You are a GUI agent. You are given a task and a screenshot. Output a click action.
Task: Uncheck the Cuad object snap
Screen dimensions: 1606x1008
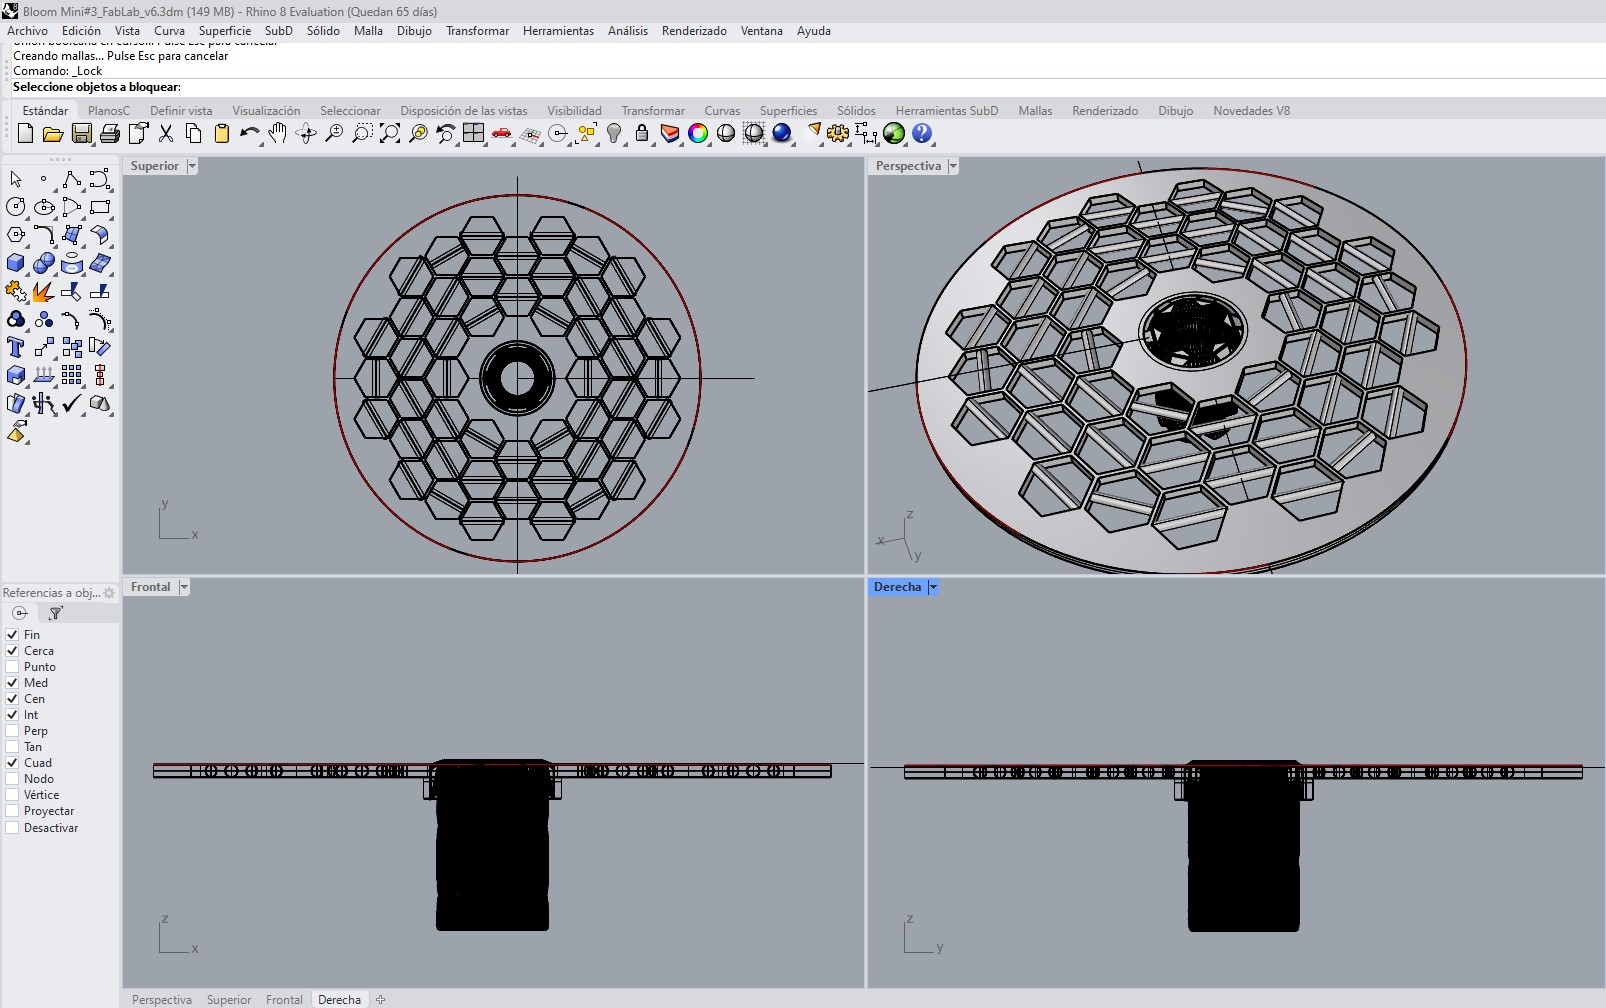[x=13, y=763]
